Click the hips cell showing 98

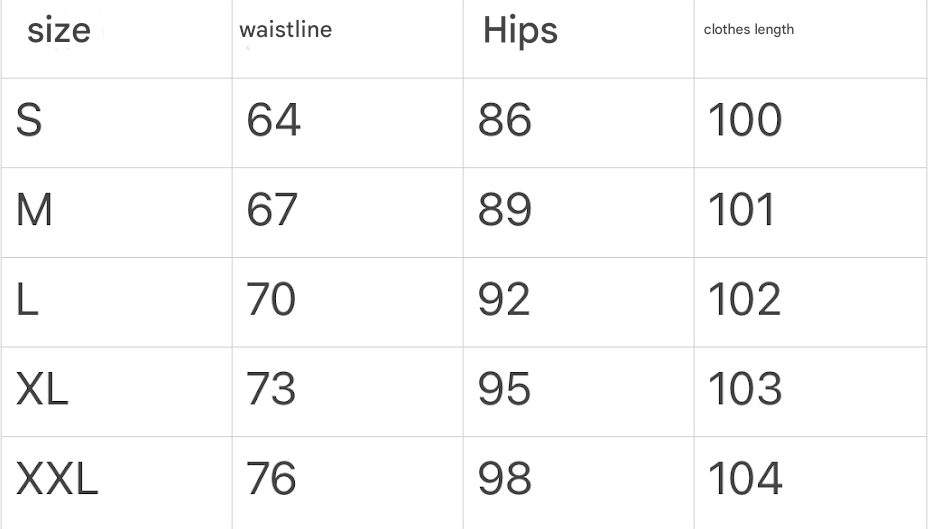click(x=504, y=480)
